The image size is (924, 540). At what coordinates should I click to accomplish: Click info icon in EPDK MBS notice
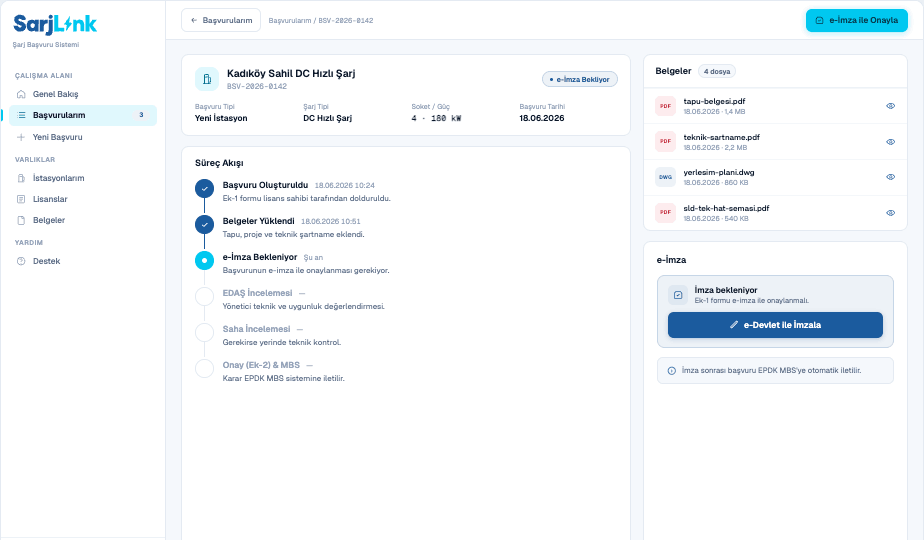[671, 371]
